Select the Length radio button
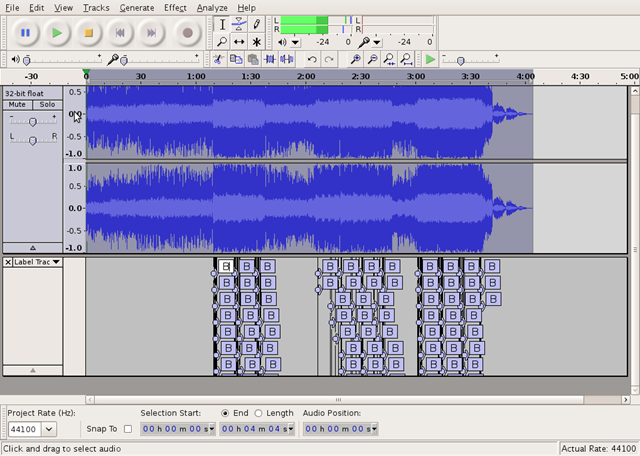 [x=258, y=413]
